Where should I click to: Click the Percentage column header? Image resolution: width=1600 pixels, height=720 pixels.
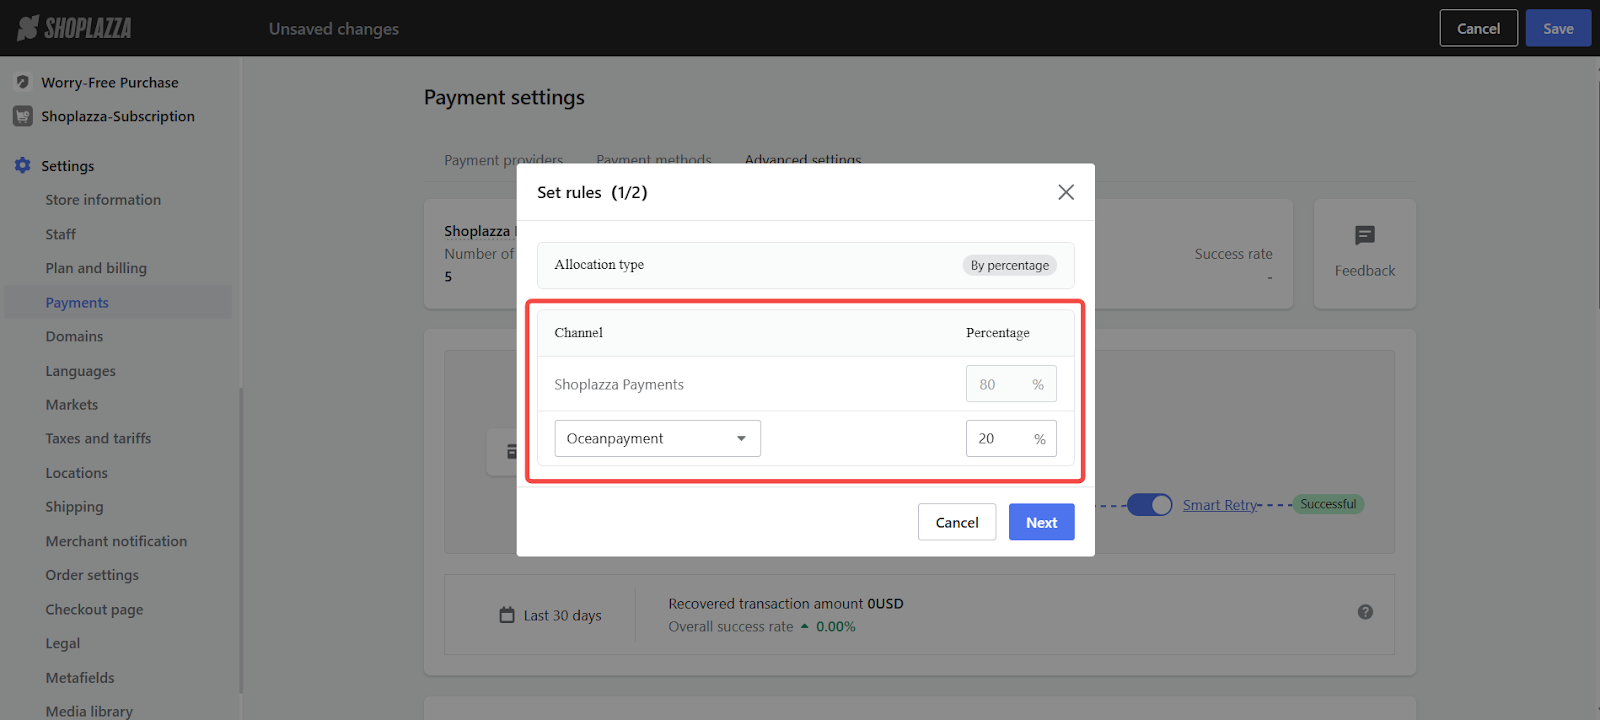997,333
